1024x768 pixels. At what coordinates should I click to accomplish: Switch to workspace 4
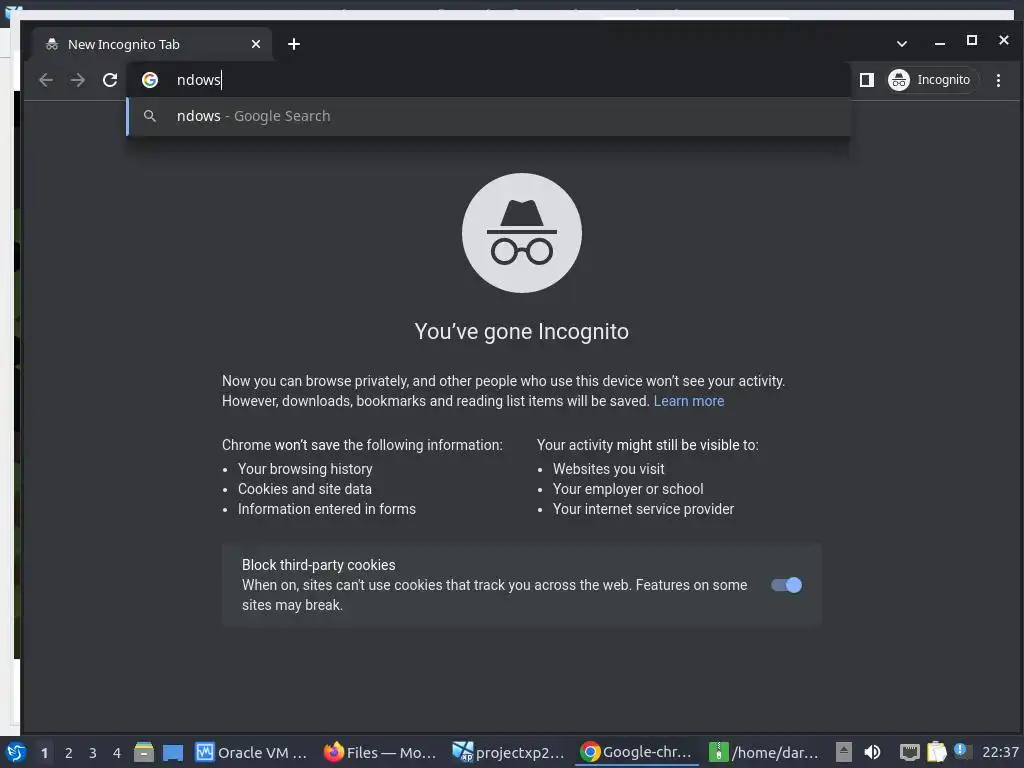pyautogui.click(x=117, y=753)
